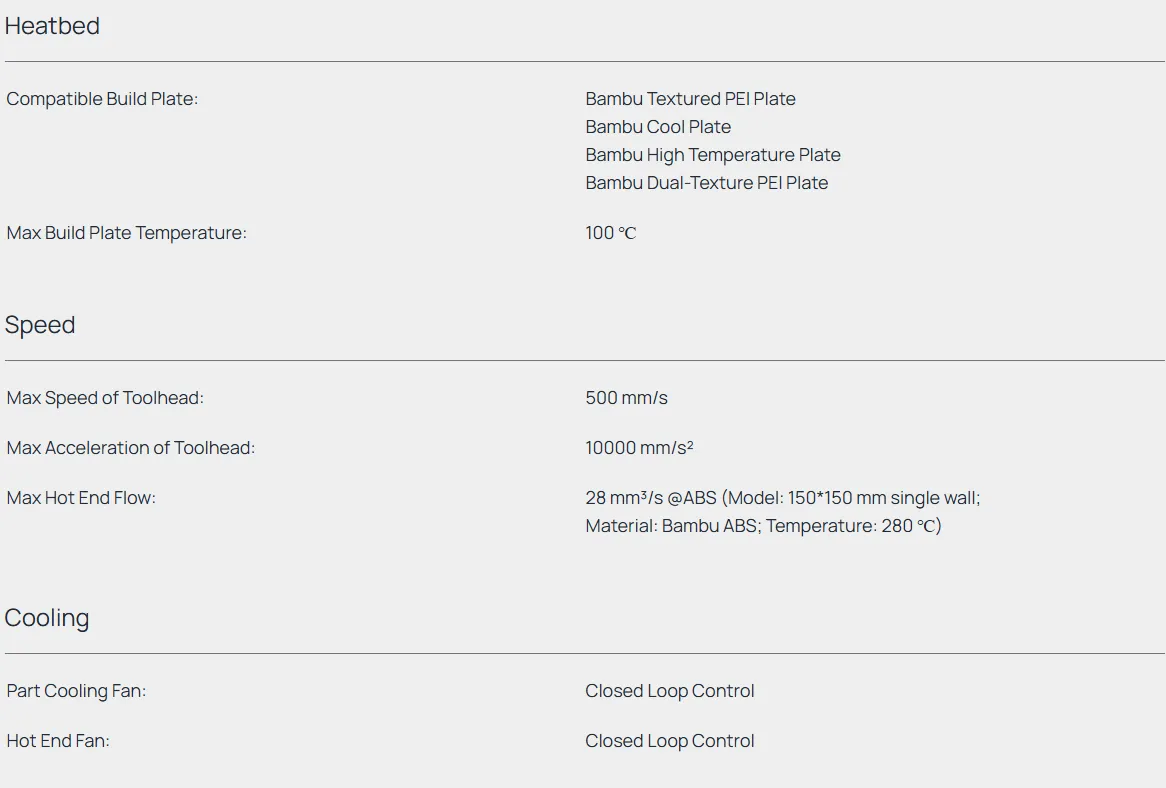Click the Bambu Cool Plate entry

coord(658,127)
